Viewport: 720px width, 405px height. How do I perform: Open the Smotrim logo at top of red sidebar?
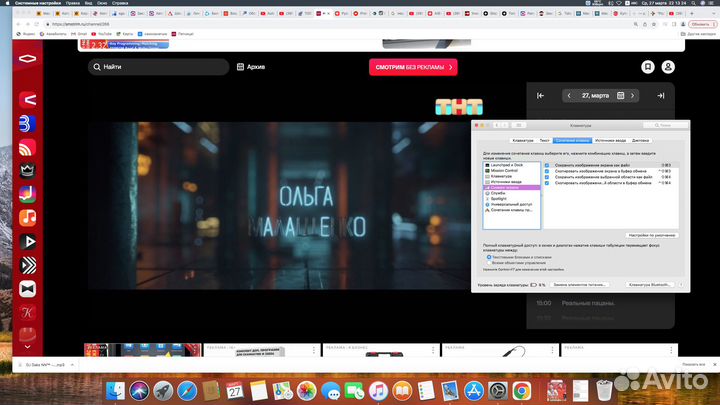click(x=28, y=58)
